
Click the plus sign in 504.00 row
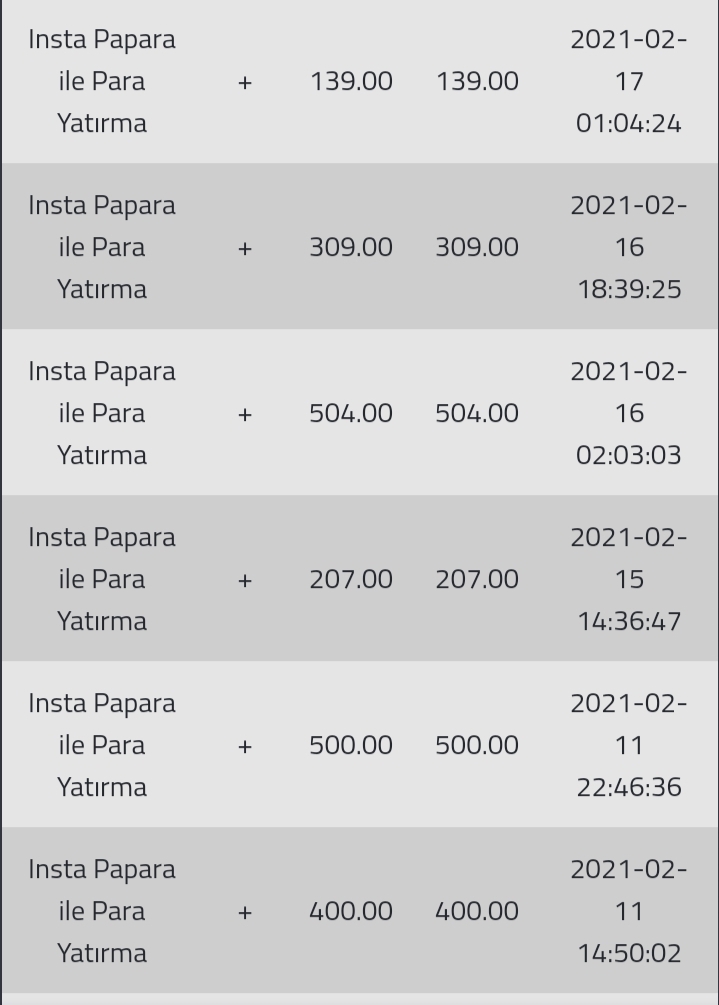(245, 414)
